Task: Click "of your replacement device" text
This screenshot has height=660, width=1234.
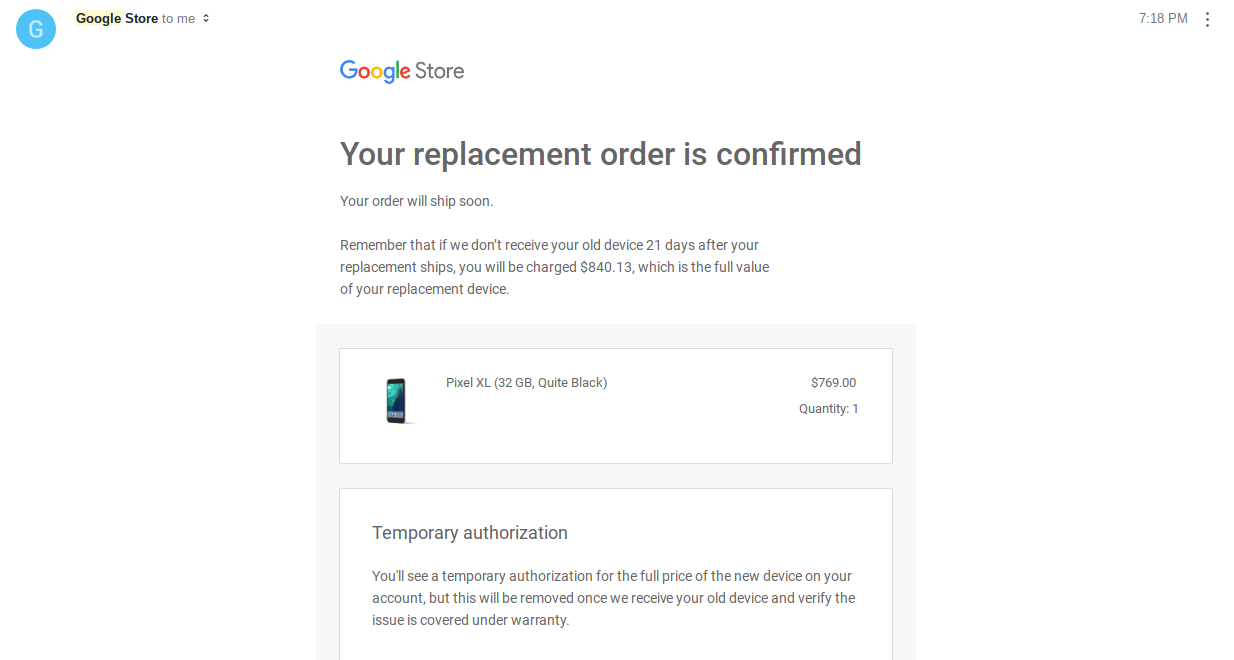Action: tap(424, 289)
